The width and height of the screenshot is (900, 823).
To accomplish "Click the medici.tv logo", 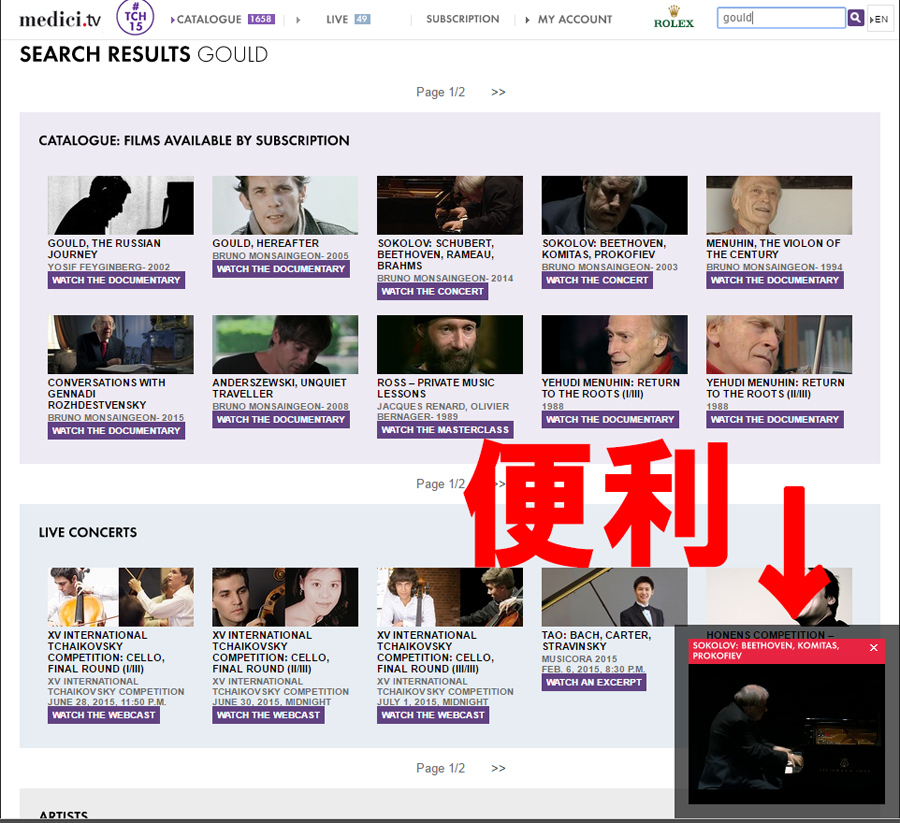I will (x=60, y=20).
